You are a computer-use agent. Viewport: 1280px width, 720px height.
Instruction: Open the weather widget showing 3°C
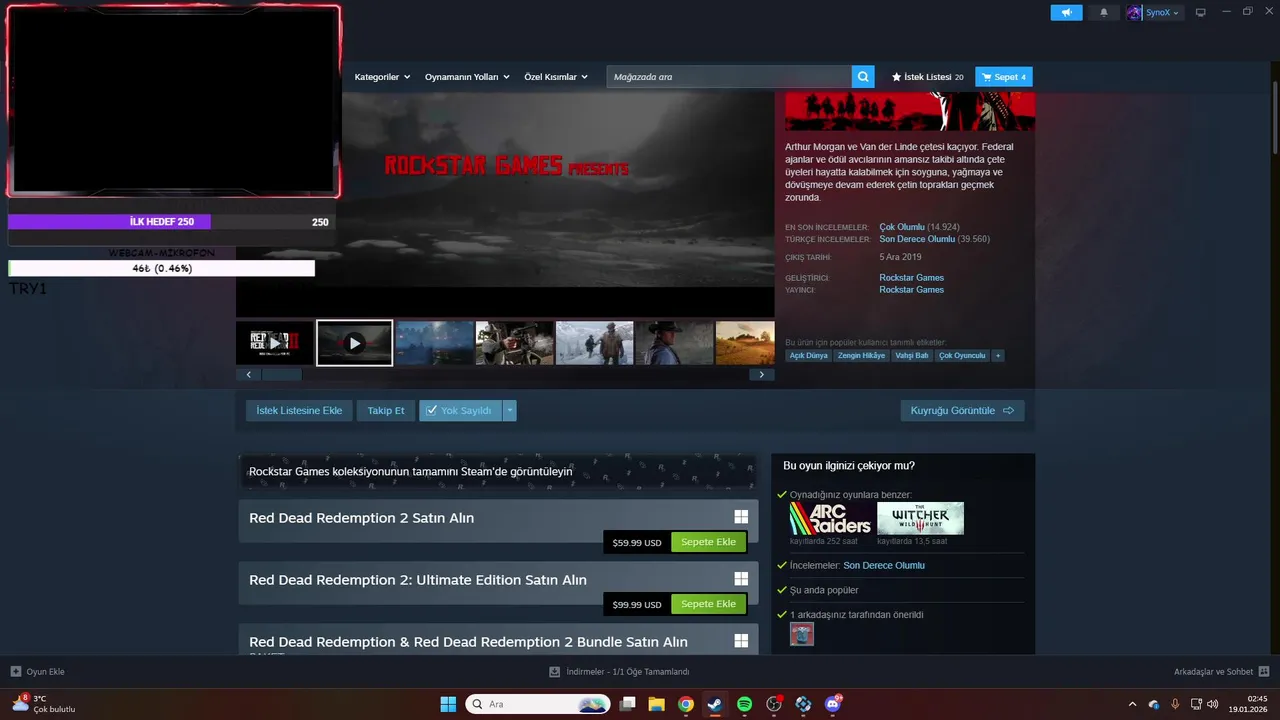[44, 704]
